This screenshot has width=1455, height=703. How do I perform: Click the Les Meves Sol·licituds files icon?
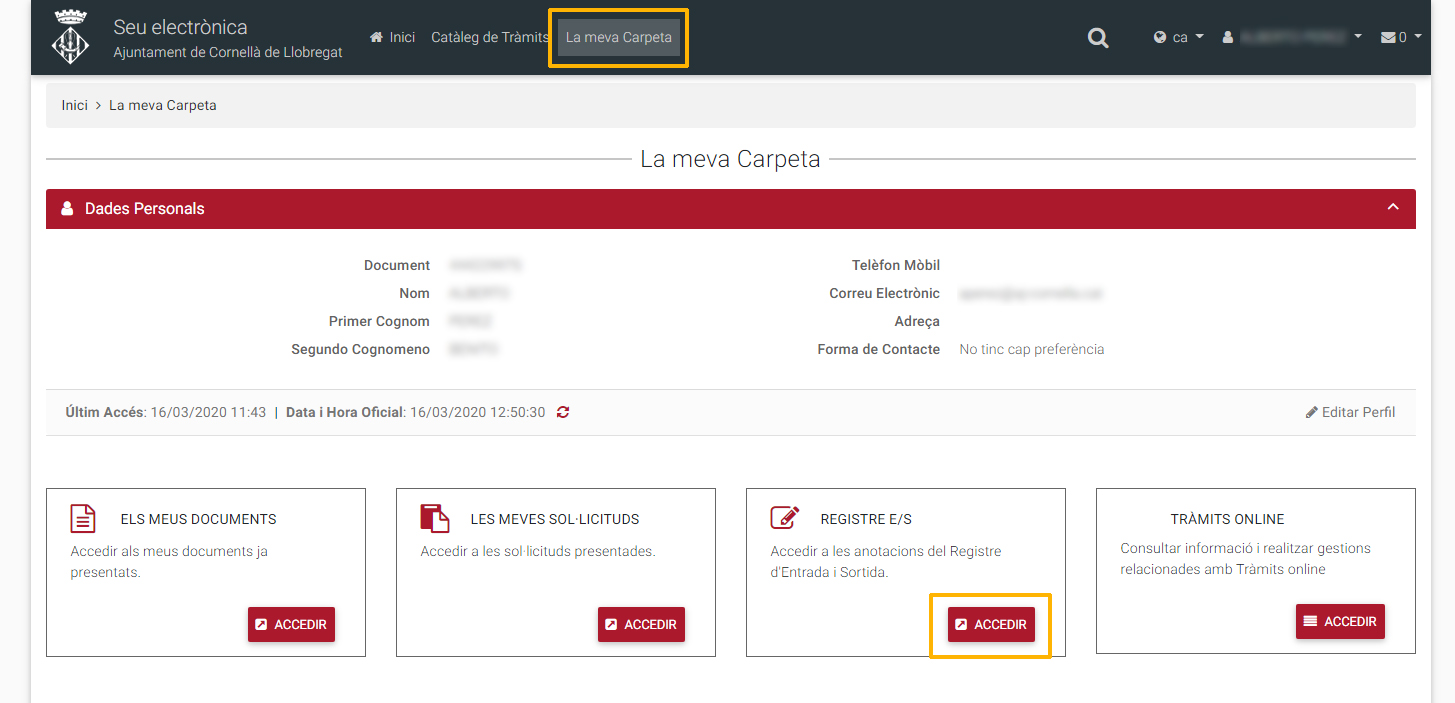point(434,518)
